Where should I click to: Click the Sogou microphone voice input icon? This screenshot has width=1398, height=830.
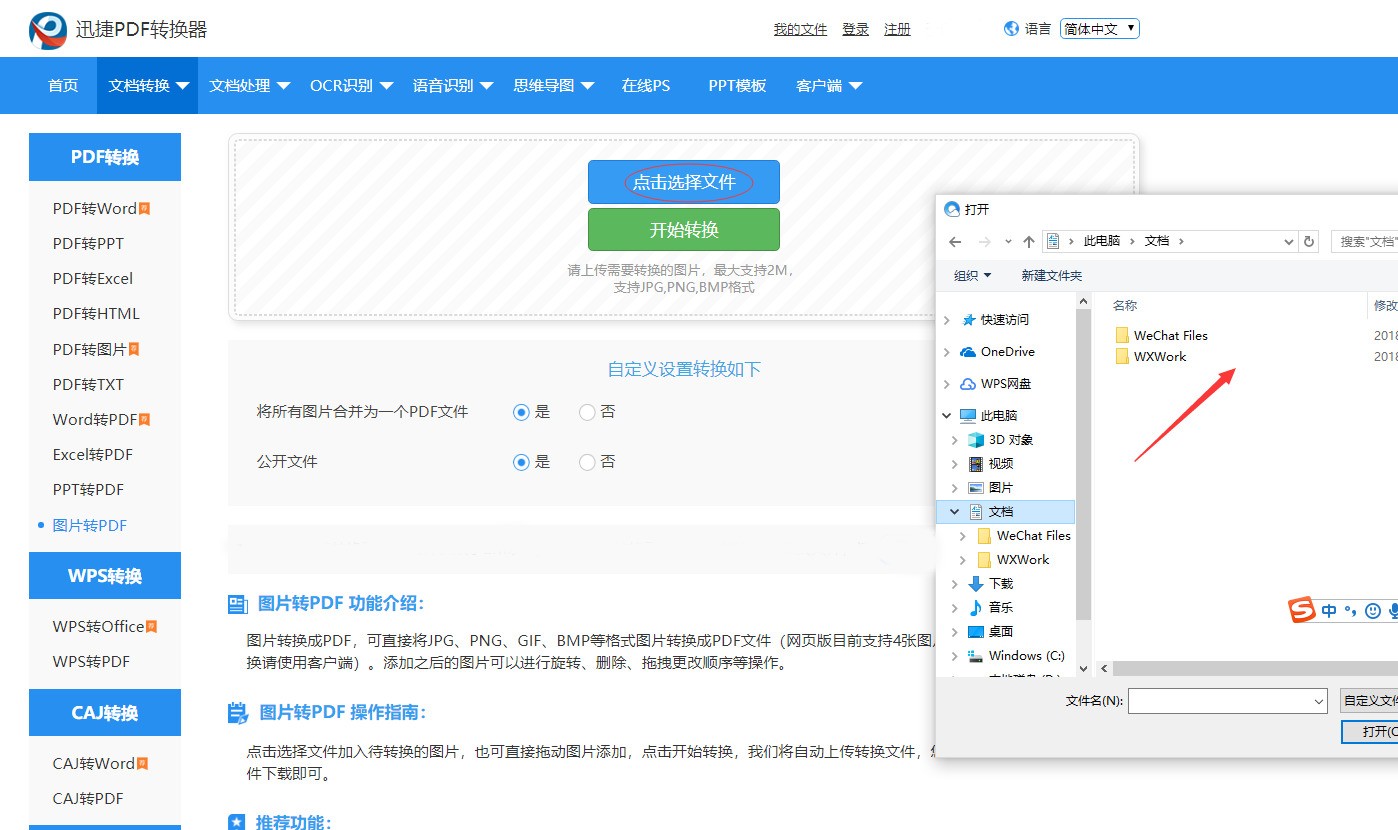[x=1393, y=610]
